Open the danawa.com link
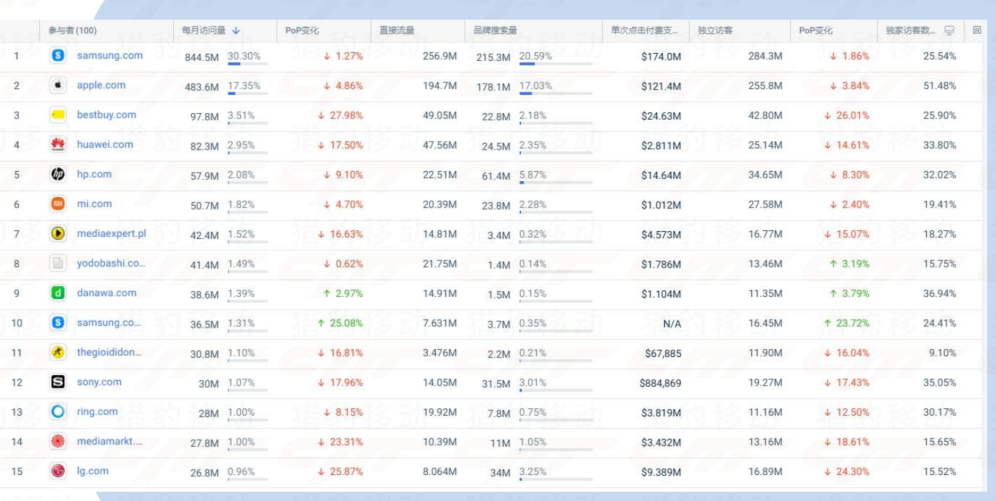Viewport: 996px width, 501px height. pyautogui.click(x=107, y=293)
